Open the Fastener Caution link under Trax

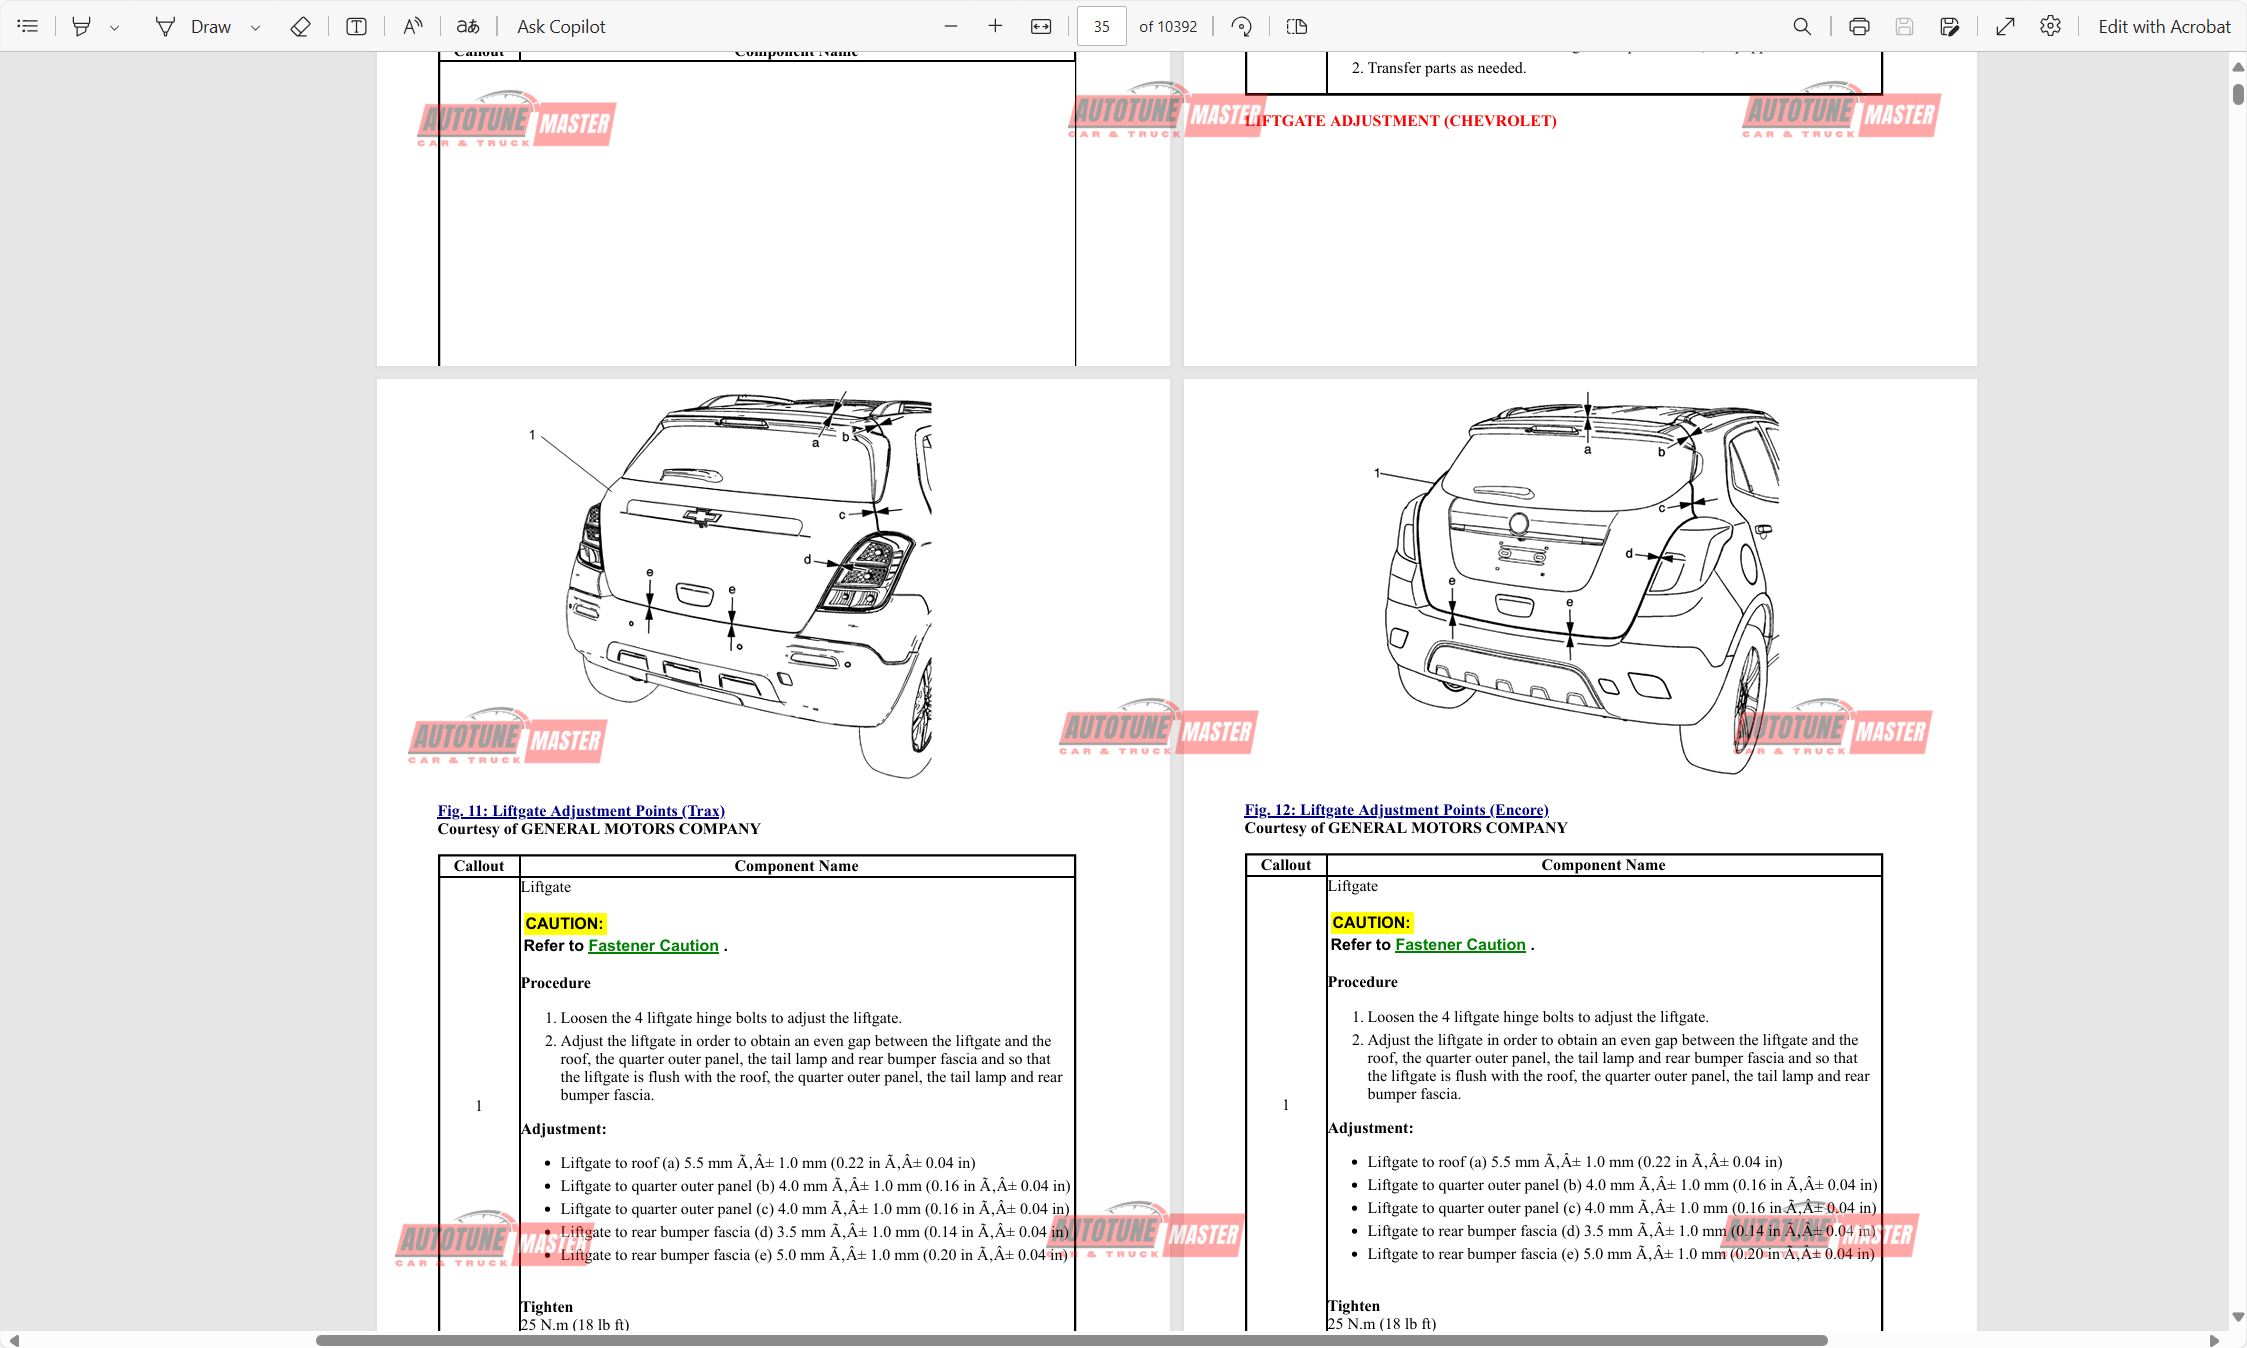pos(653,946)
